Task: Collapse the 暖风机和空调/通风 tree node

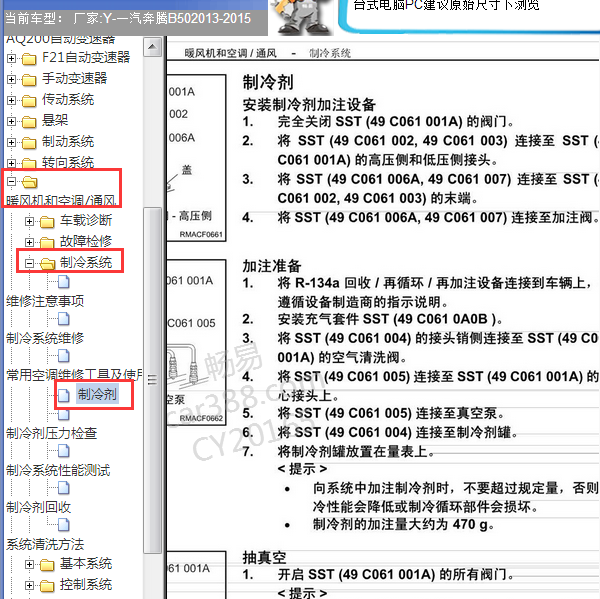Action: pyautogui.click(x=11, y=181)
